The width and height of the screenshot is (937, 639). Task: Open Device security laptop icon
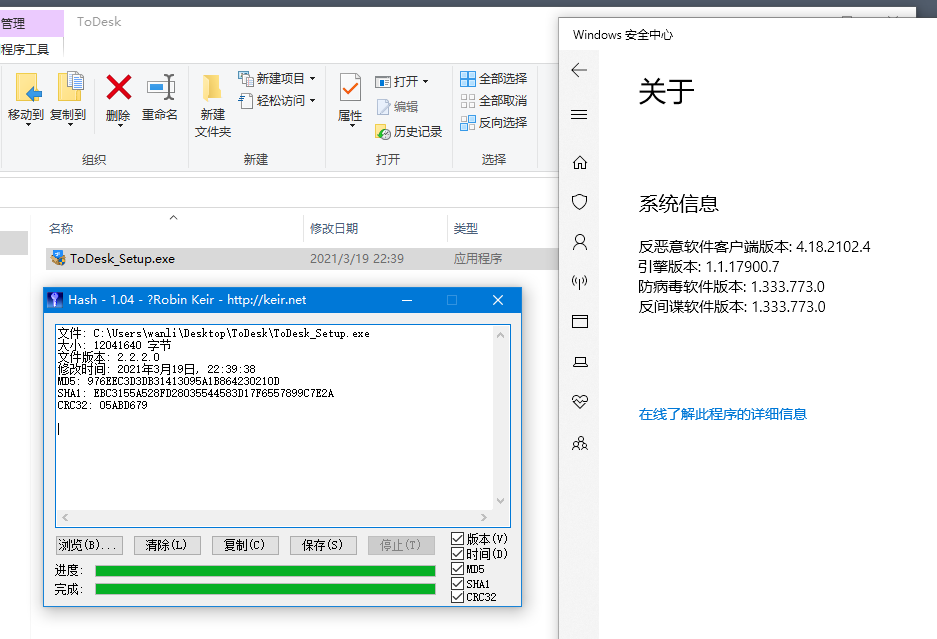click(x=580, y=362)
